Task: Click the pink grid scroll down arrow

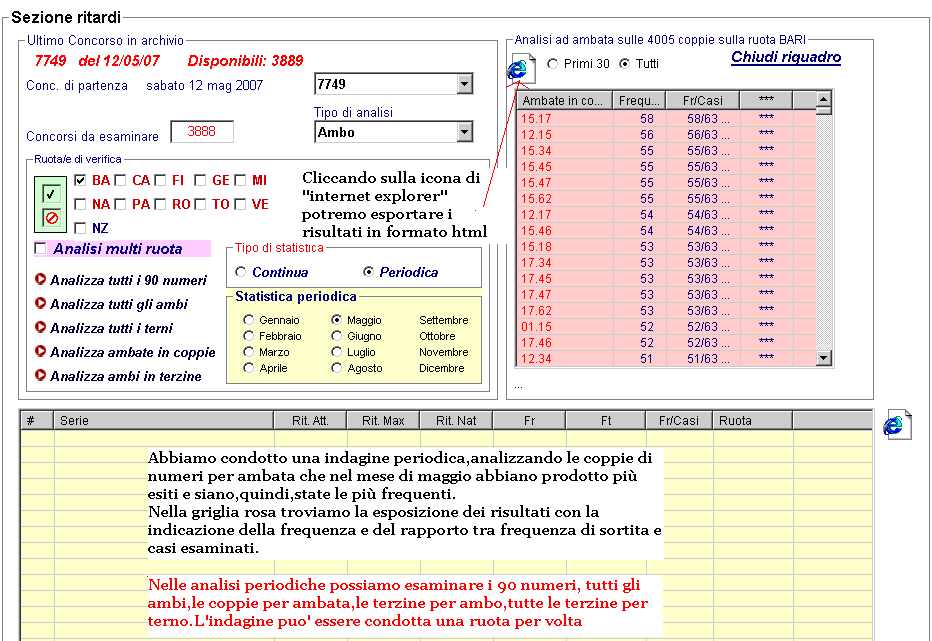Action: pyautogui.click(x=823, y=357)
